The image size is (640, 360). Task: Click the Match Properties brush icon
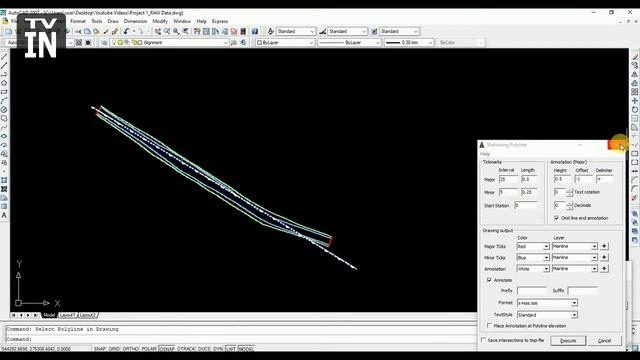point(106,31)
